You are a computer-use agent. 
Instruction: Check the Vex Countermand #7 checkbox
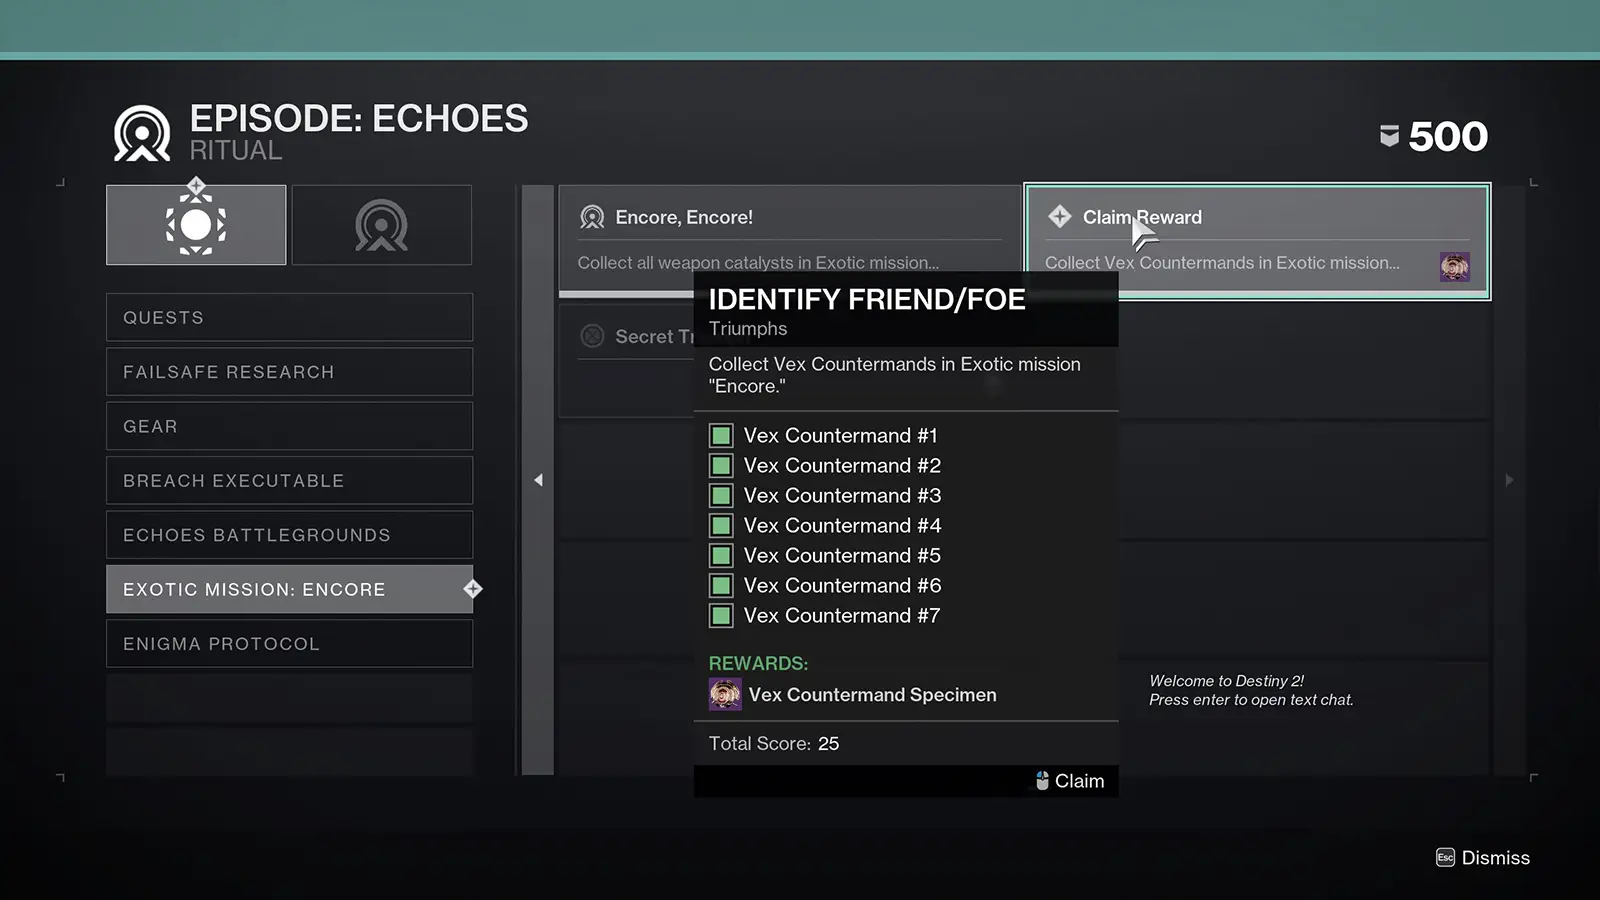click(x=721, y=615)
